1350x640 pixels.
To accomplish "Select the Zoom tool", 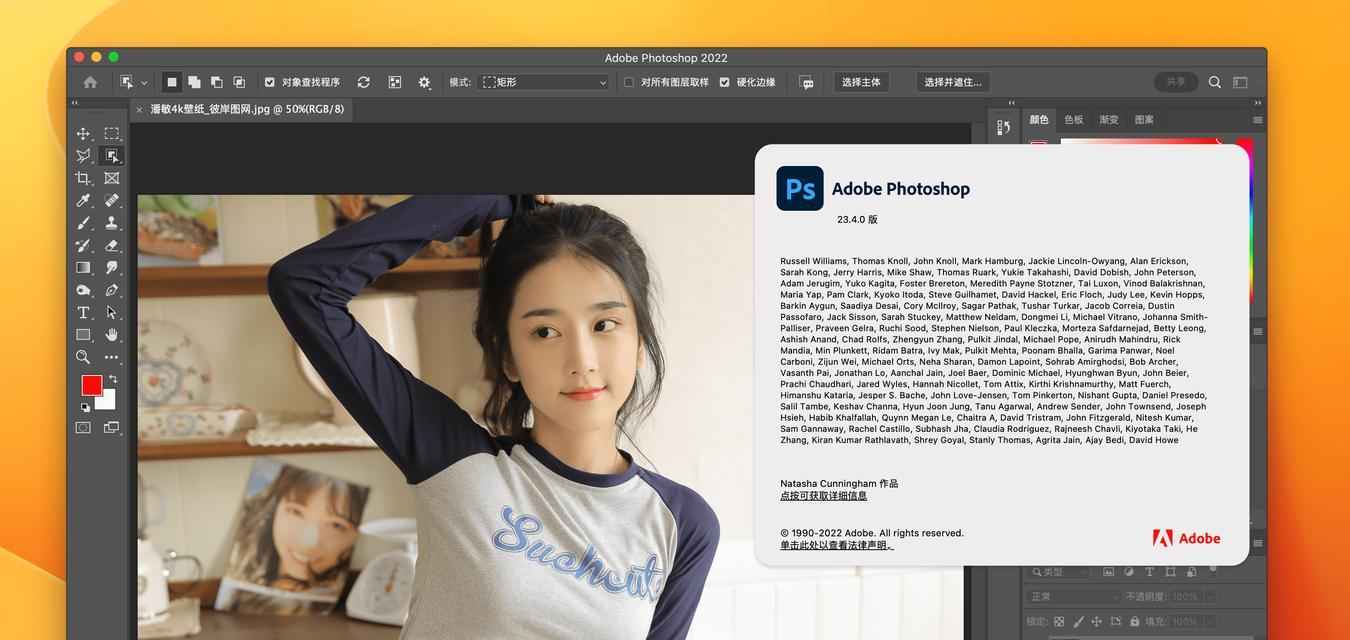I will pos(83,357).
